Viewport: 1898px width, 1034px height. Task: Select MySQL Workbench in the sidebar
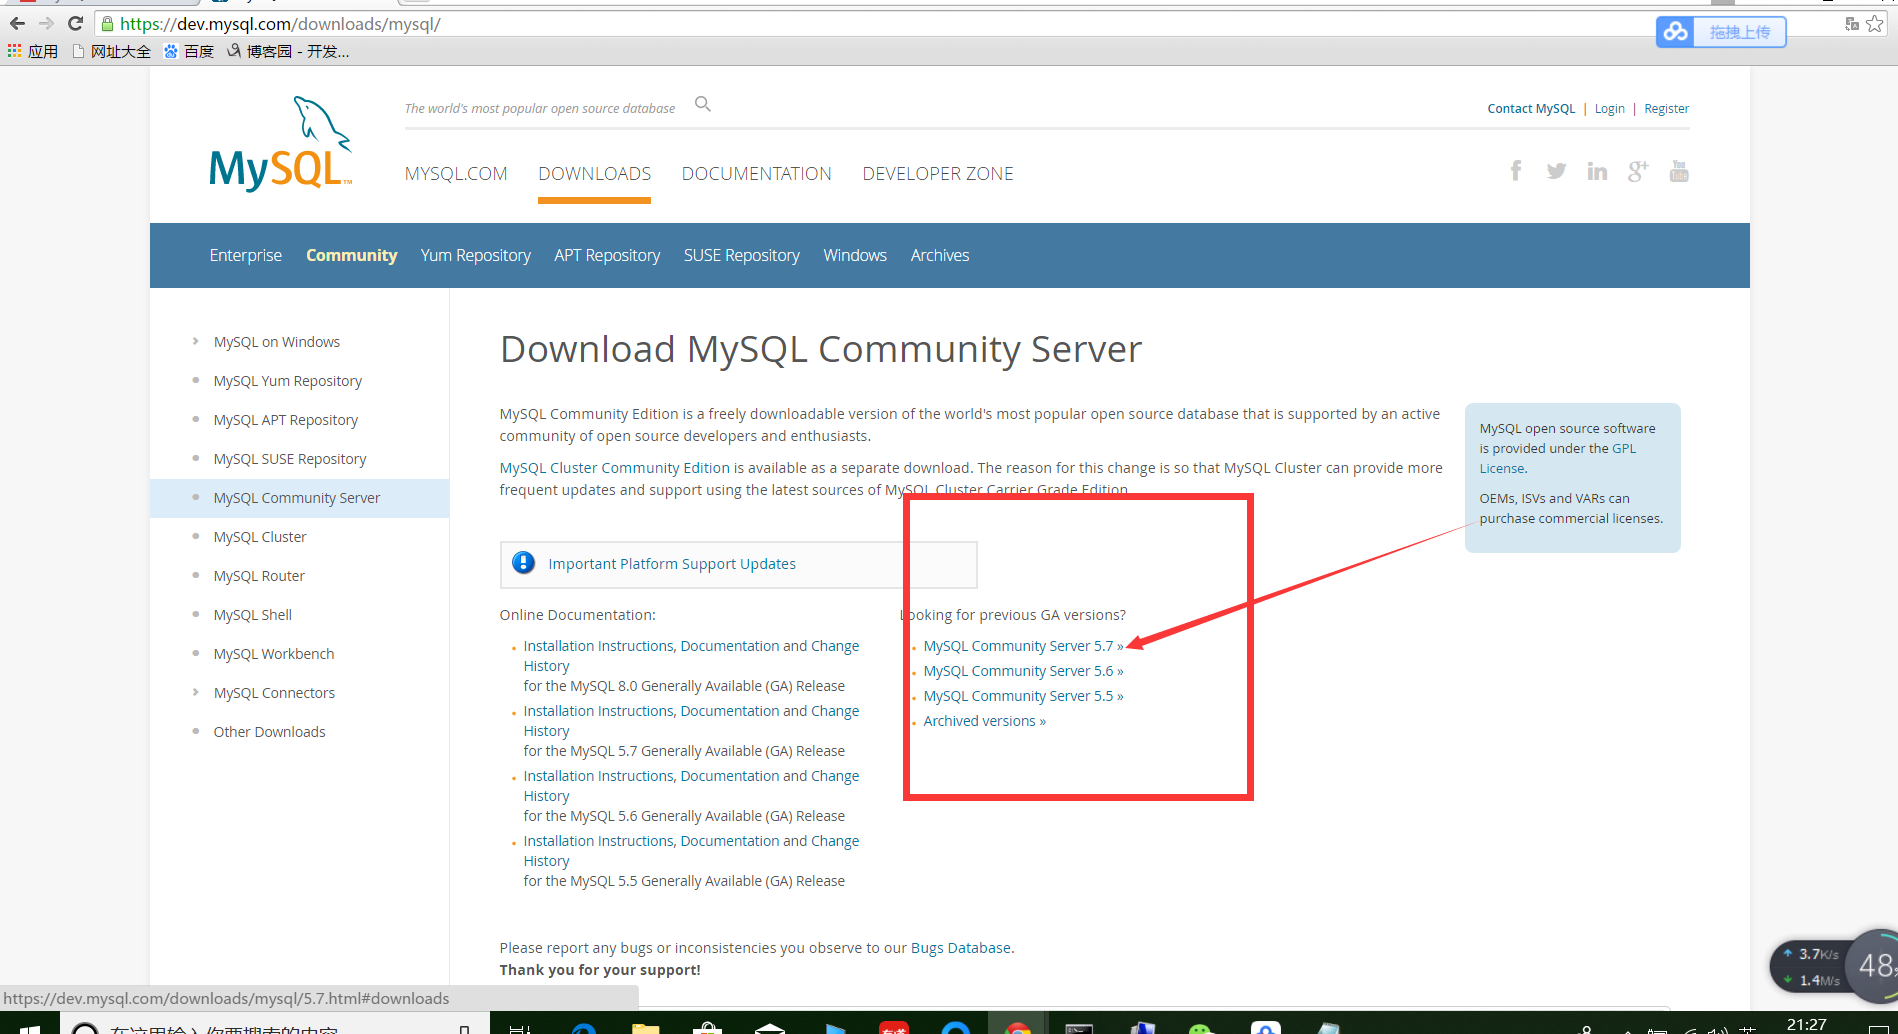click(273, 654)
